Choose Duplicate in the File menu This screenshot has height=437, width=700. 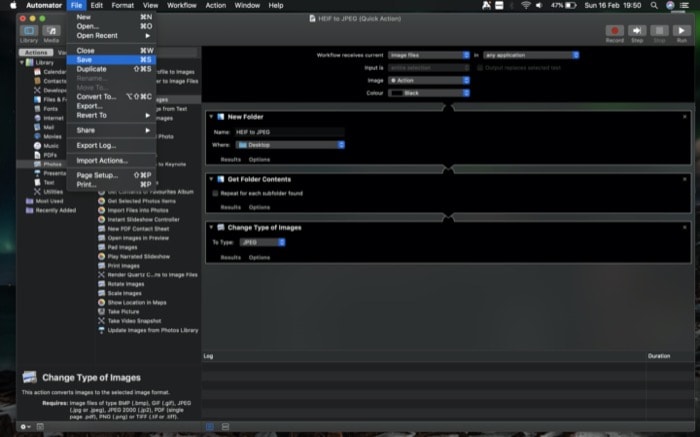coord(112,69)
